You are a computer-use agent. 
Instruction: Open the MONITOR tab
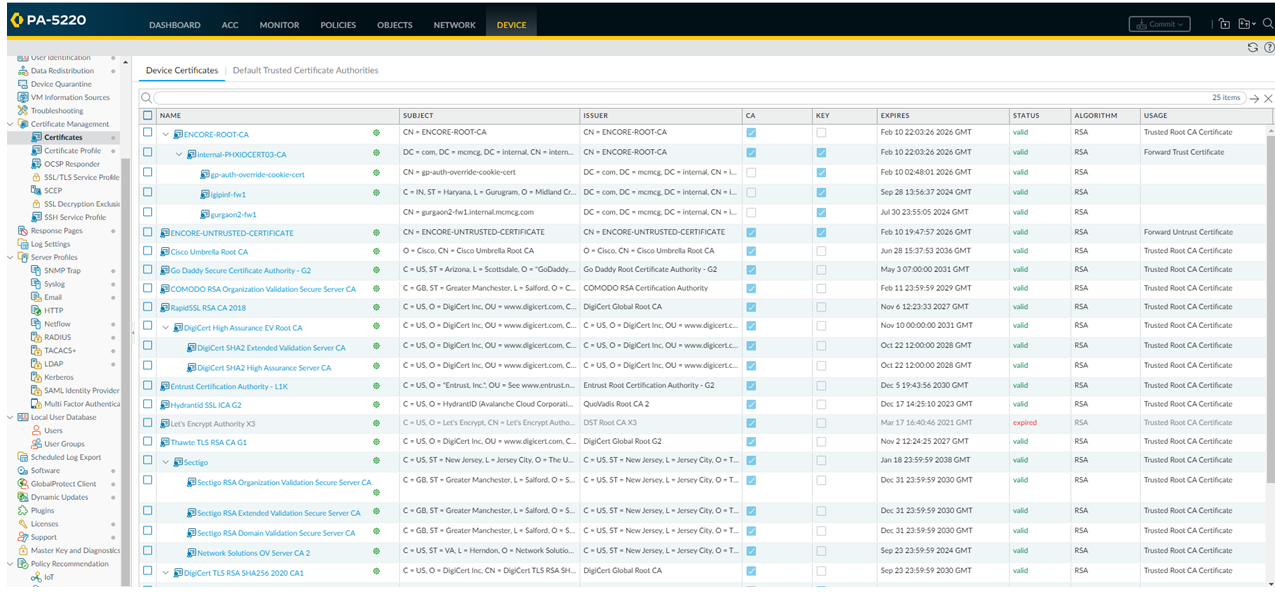point(279,25)
